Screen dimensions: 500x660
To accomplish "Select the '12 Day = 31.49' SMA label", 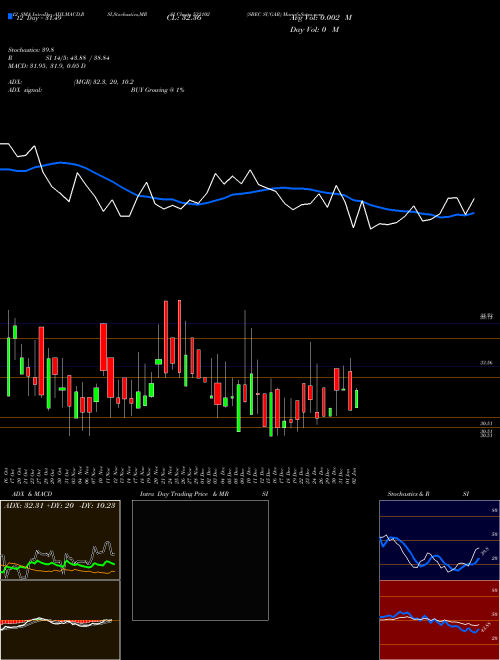I will click(39, 19).
